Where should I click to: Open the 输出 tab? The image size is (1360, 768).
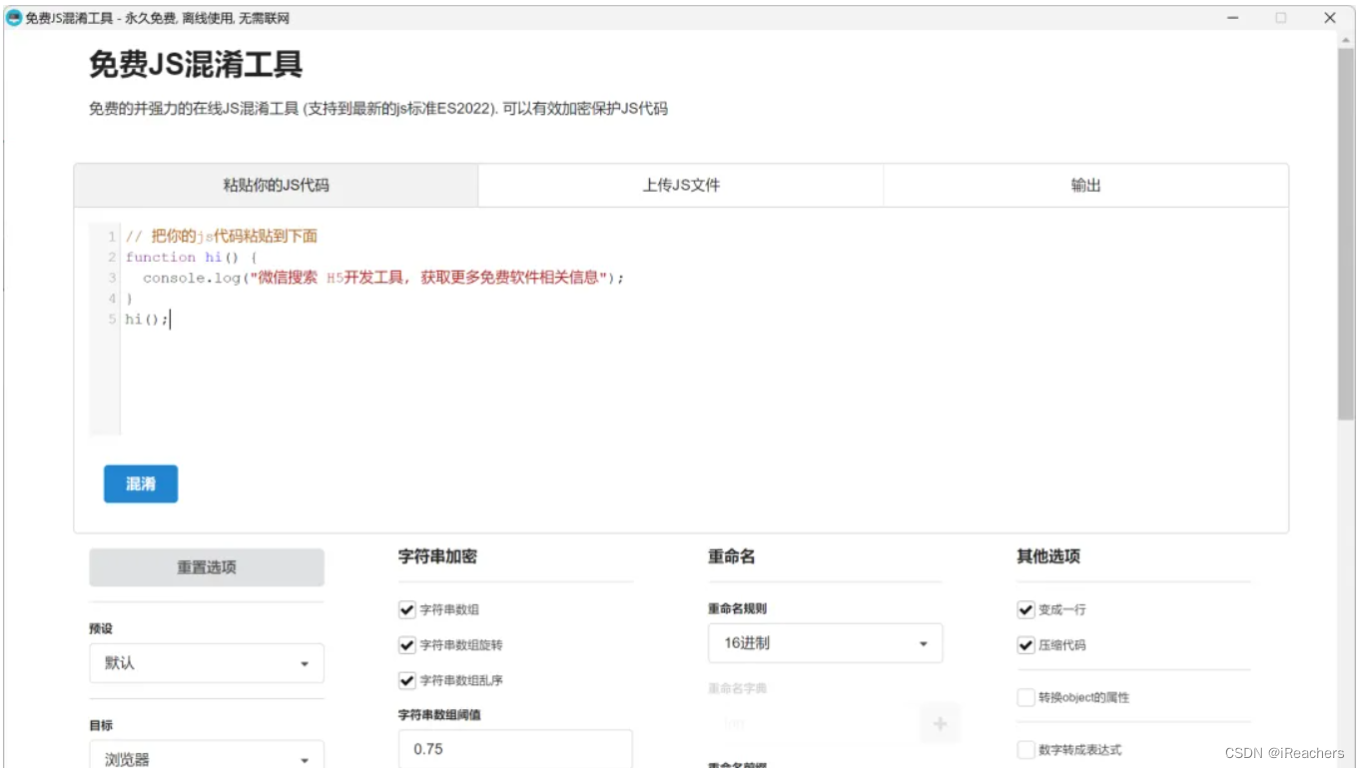[1086, 185]
